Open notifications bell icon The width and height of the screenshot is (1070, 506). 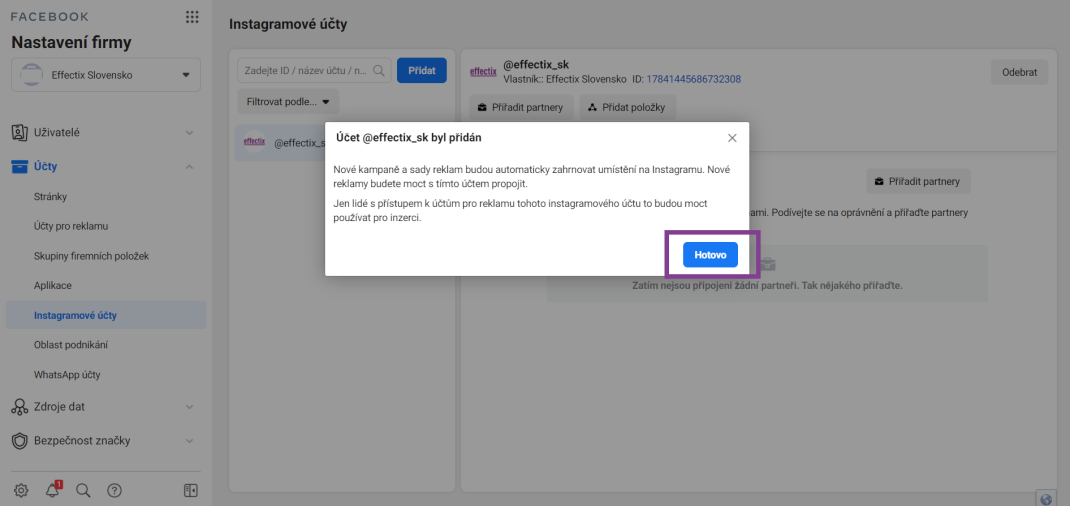coord(53,490)
